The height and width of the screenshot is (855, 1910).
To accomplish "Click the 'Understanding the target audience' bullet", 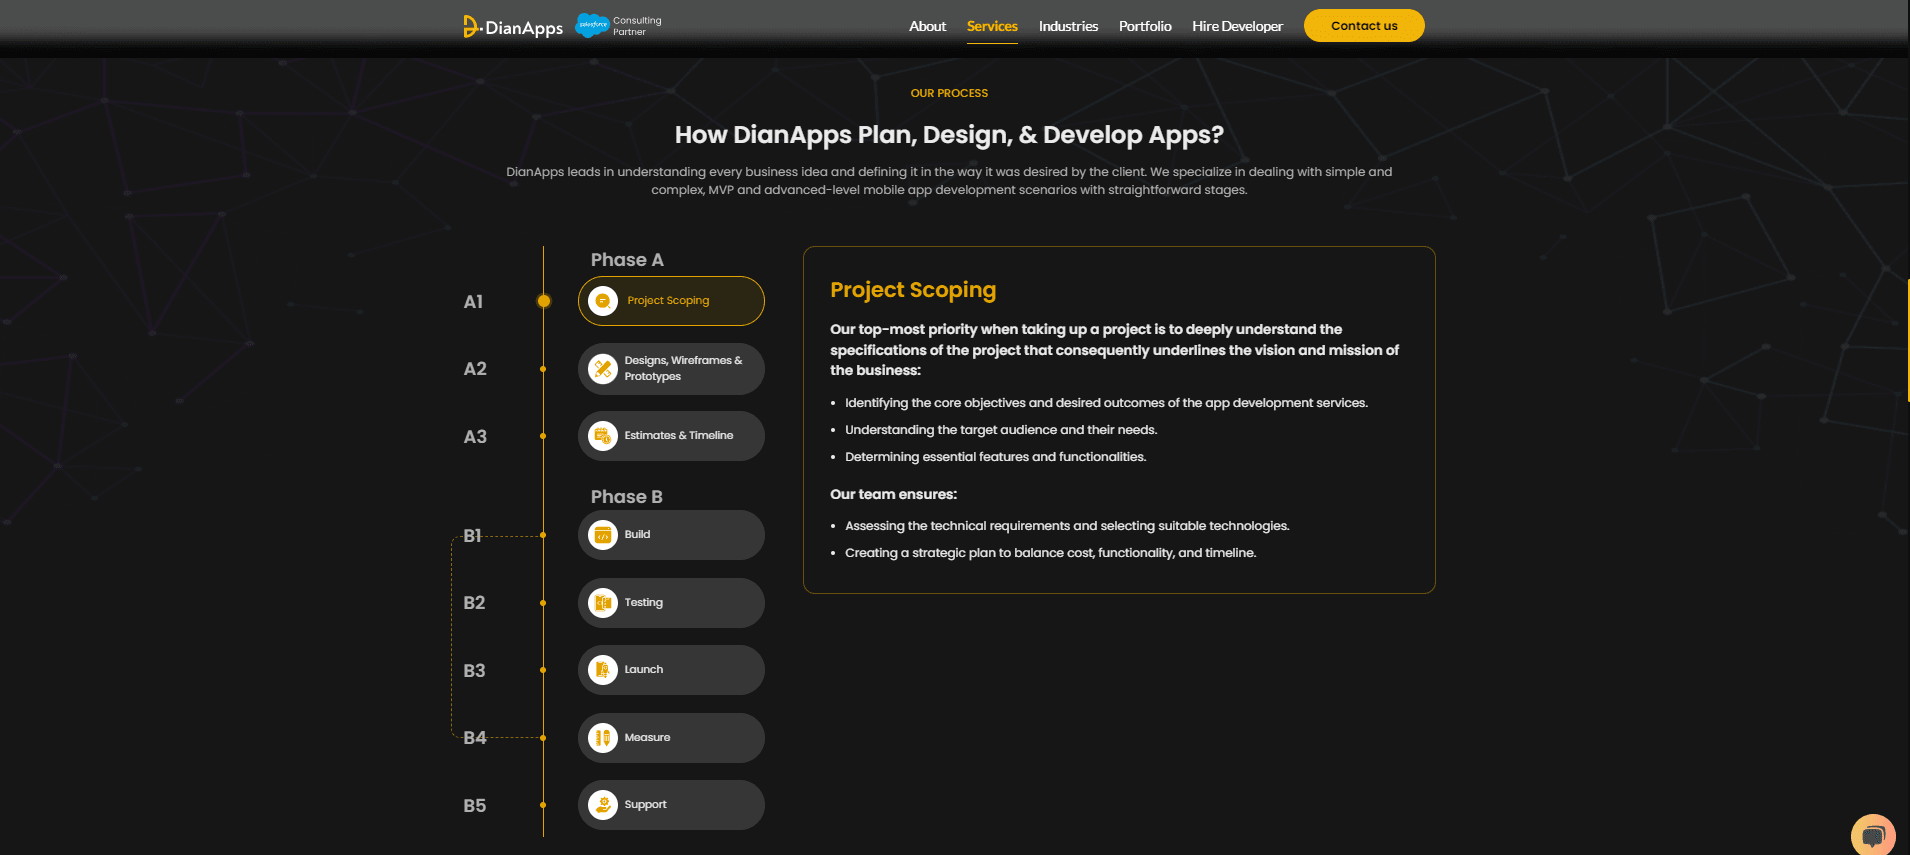I will point(1001,430).
